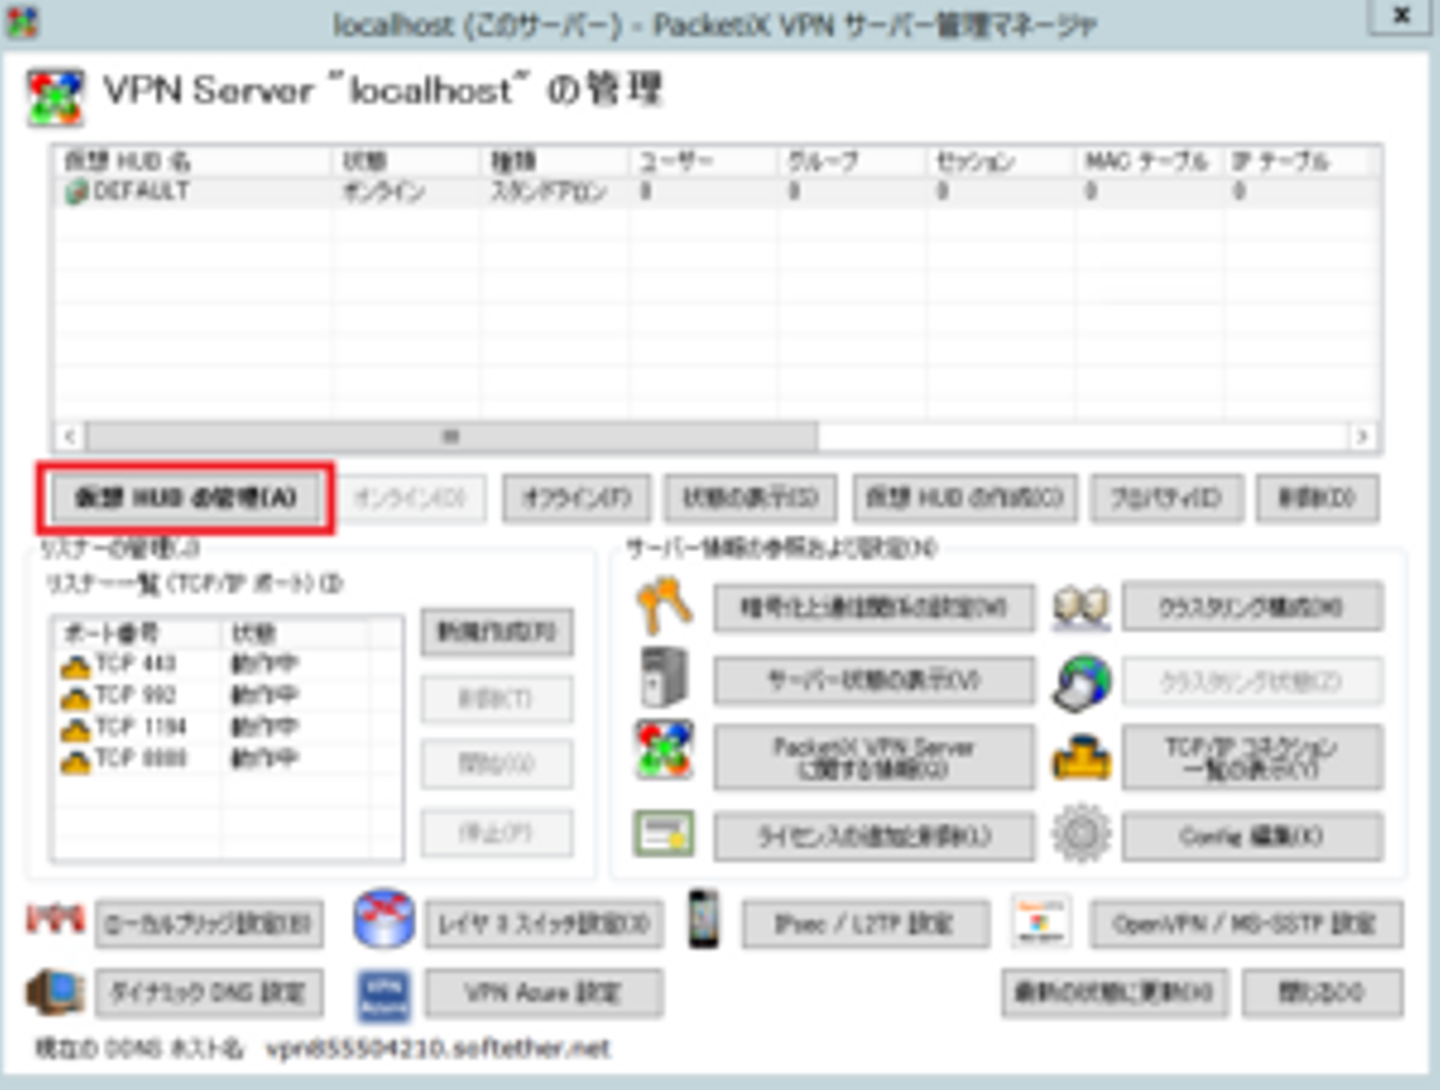Click the スタンドアロン type cell of DEFAULT hub

point(548,191)
